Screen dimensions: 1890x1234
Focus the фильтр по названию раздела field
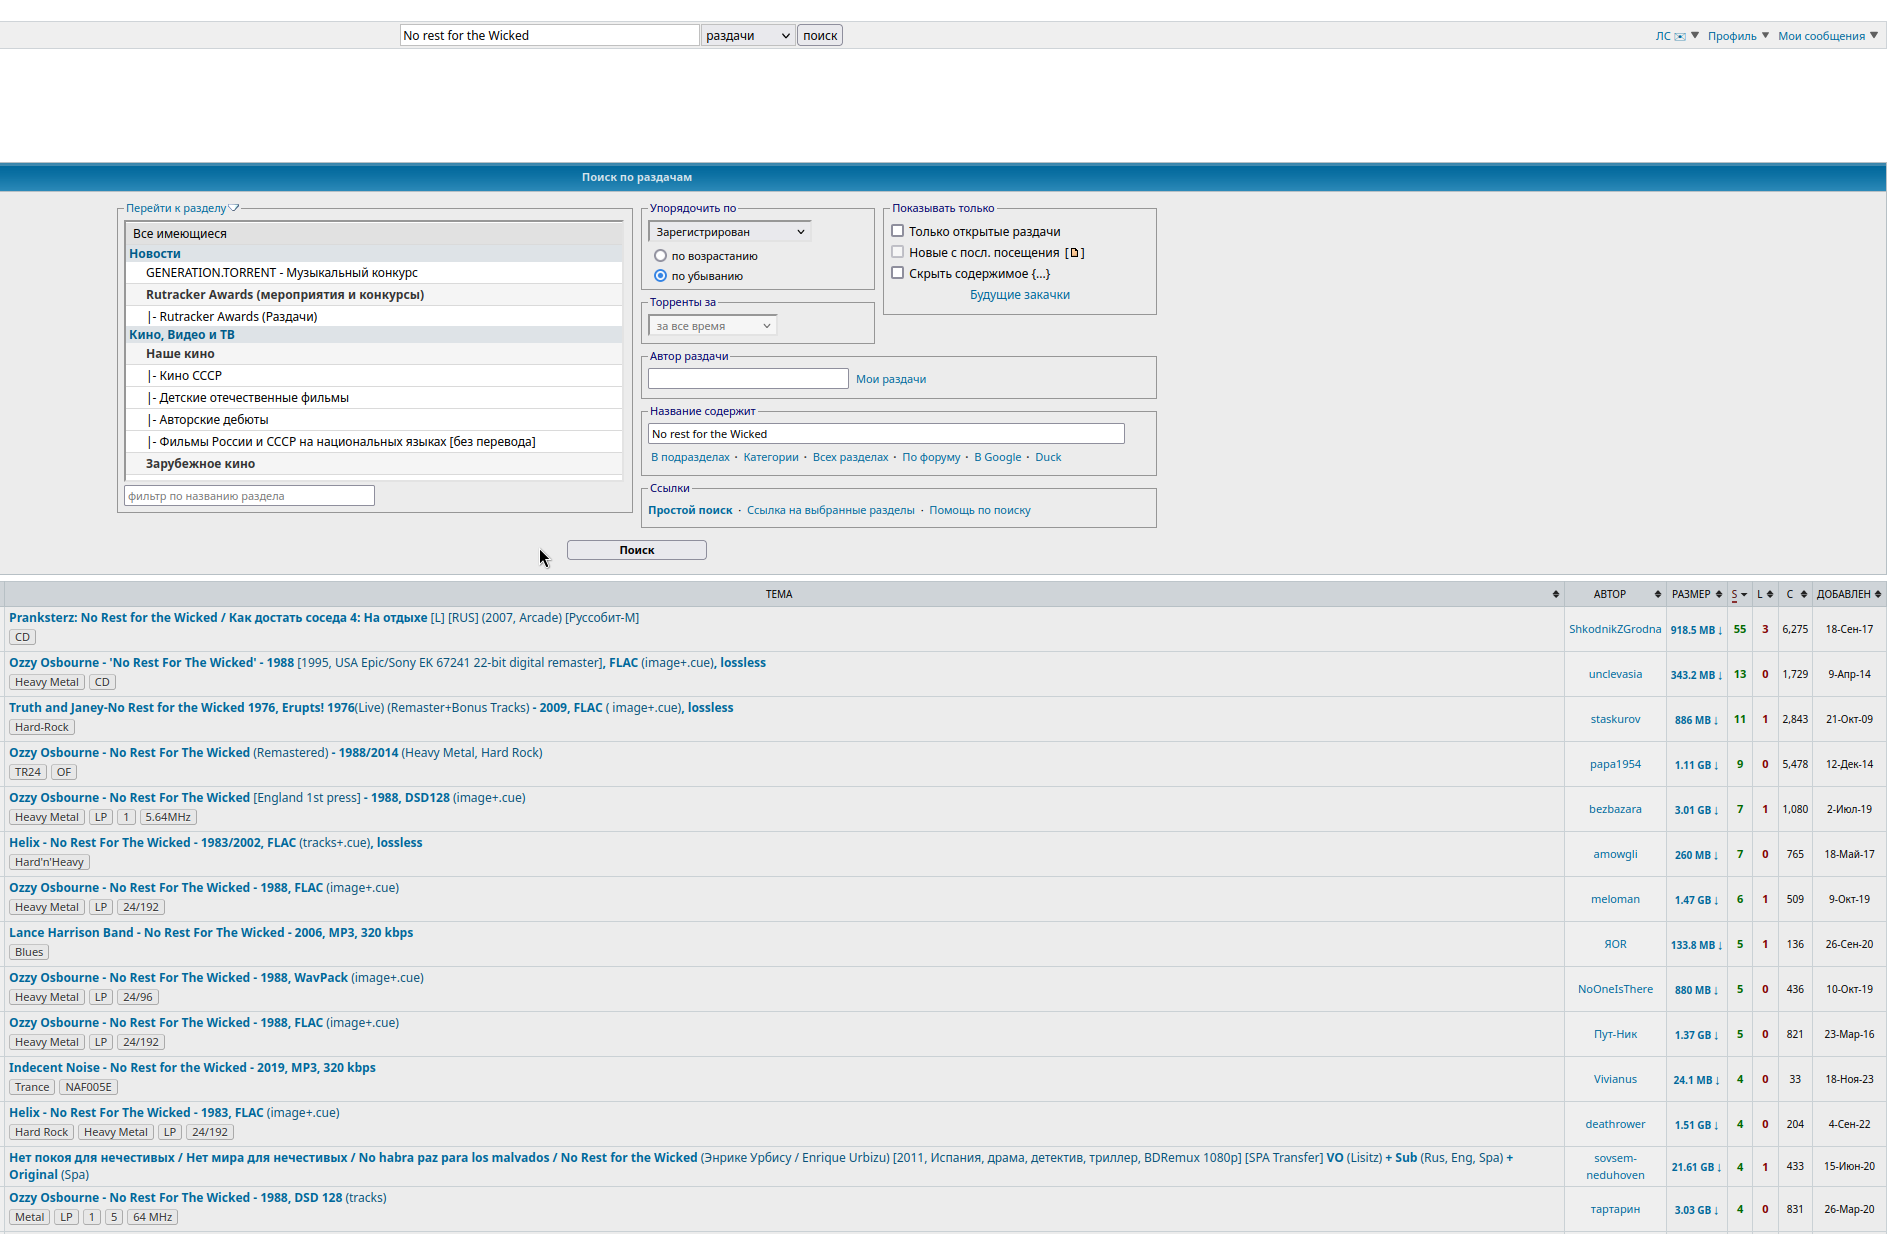pos(249,496)
